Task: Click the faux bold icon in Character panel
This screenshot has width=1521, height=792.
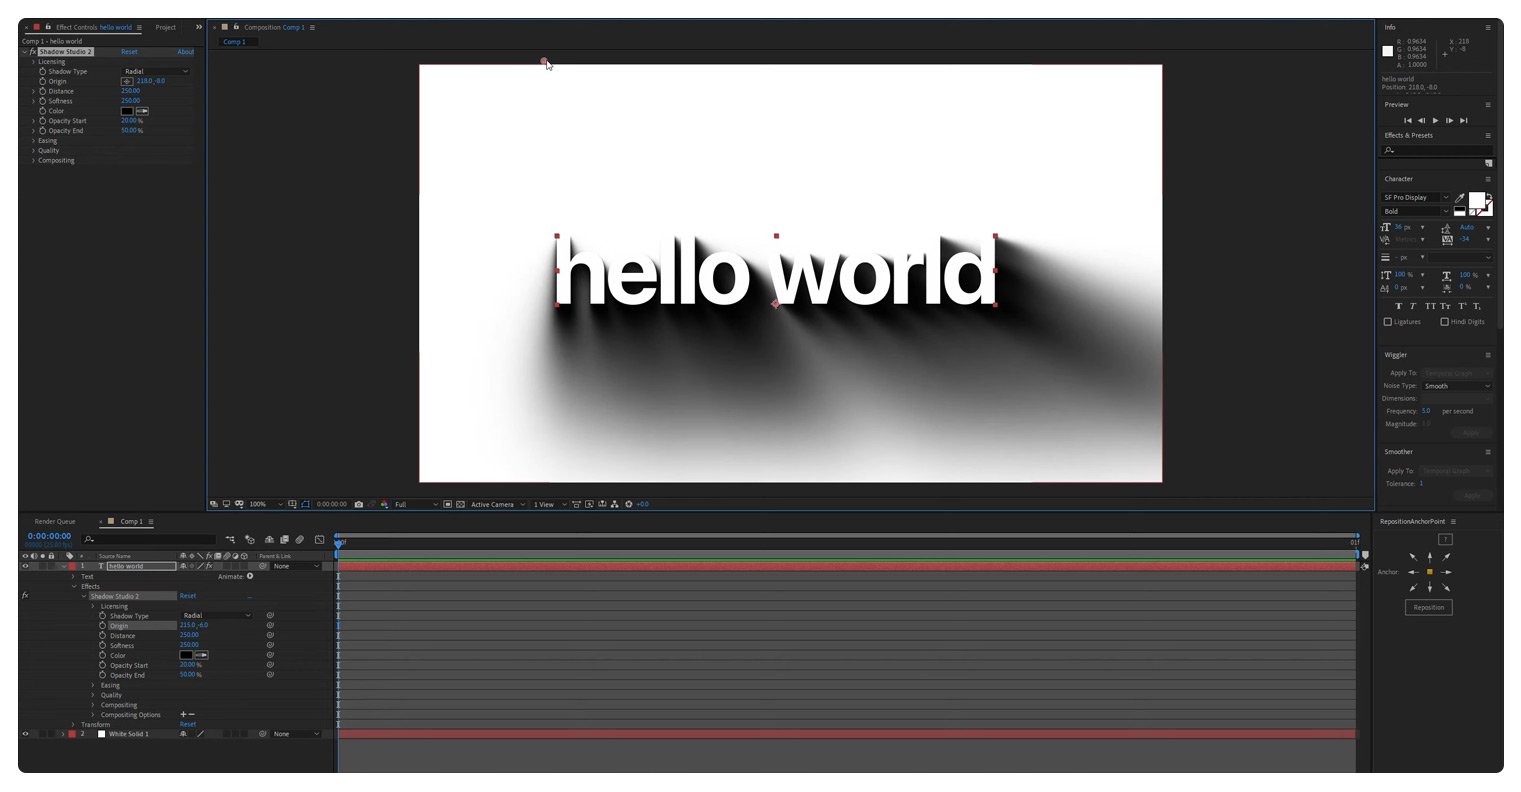Action: point(1399,306)
